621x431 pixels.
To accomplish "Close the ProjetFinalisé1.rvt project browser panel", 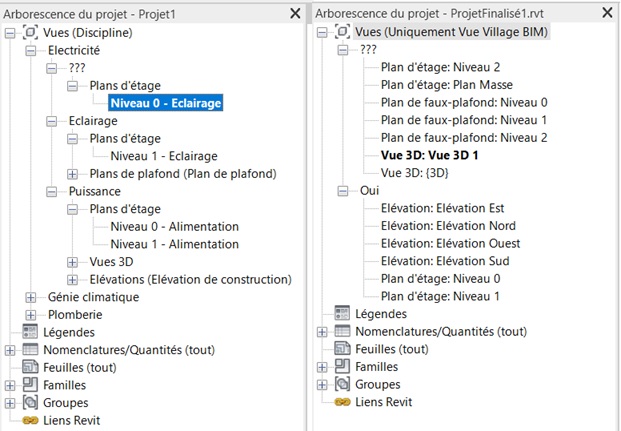I will pos(607,13).
